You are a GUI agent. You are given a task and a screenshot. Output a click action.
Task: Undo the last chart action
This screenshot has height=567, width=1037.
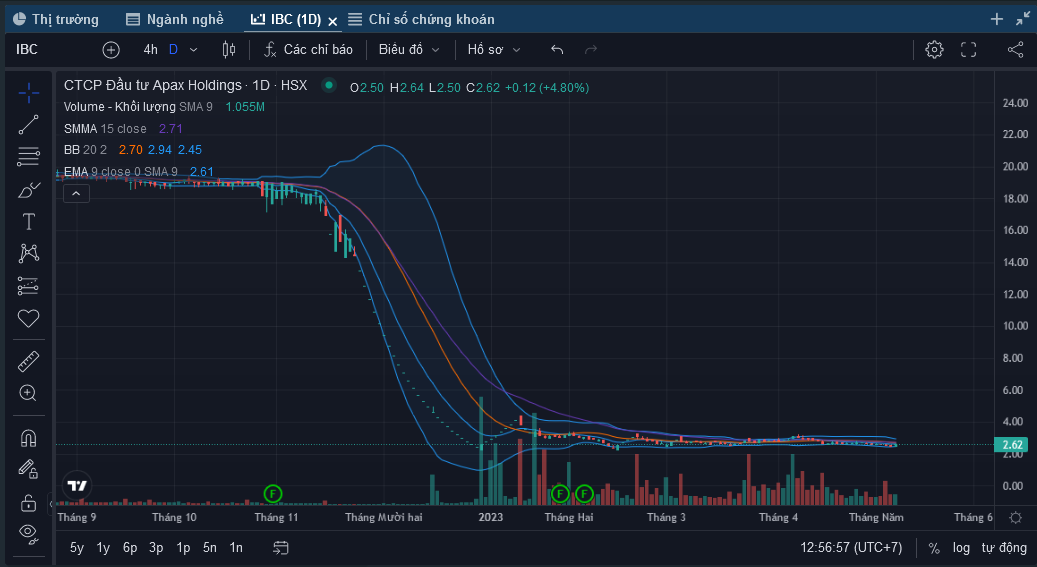pyautogui.click(x=557, y=50)
